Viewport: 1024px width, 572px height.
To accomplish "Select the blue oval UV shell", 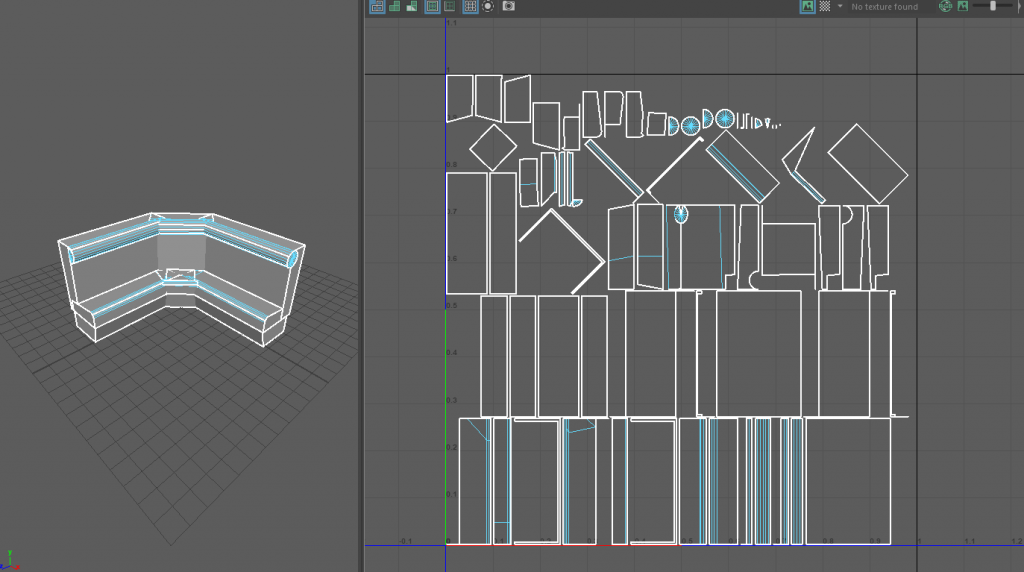I will pyautogui.click(x=681, y=213).
